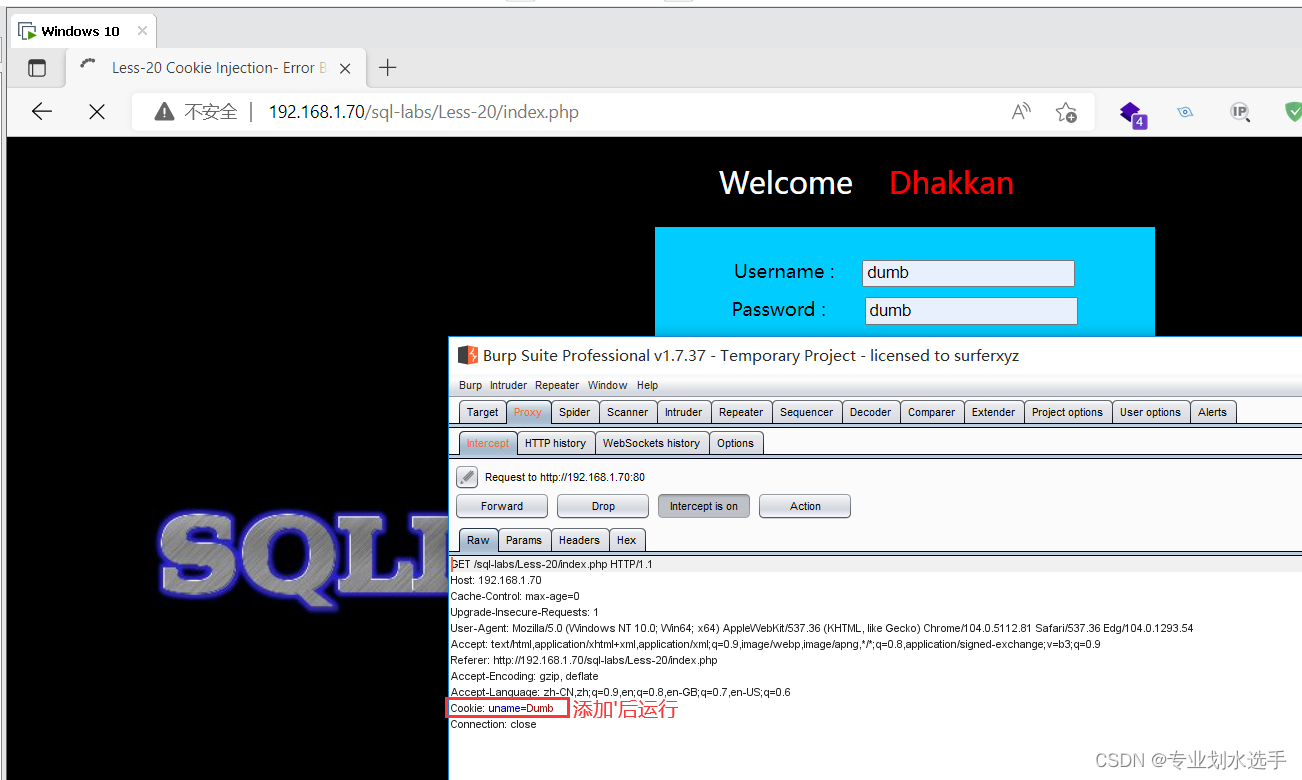This screenshot has height=780, width=1302.
Task: Select the Intercept sub-tab
Action: click(488, 443)
